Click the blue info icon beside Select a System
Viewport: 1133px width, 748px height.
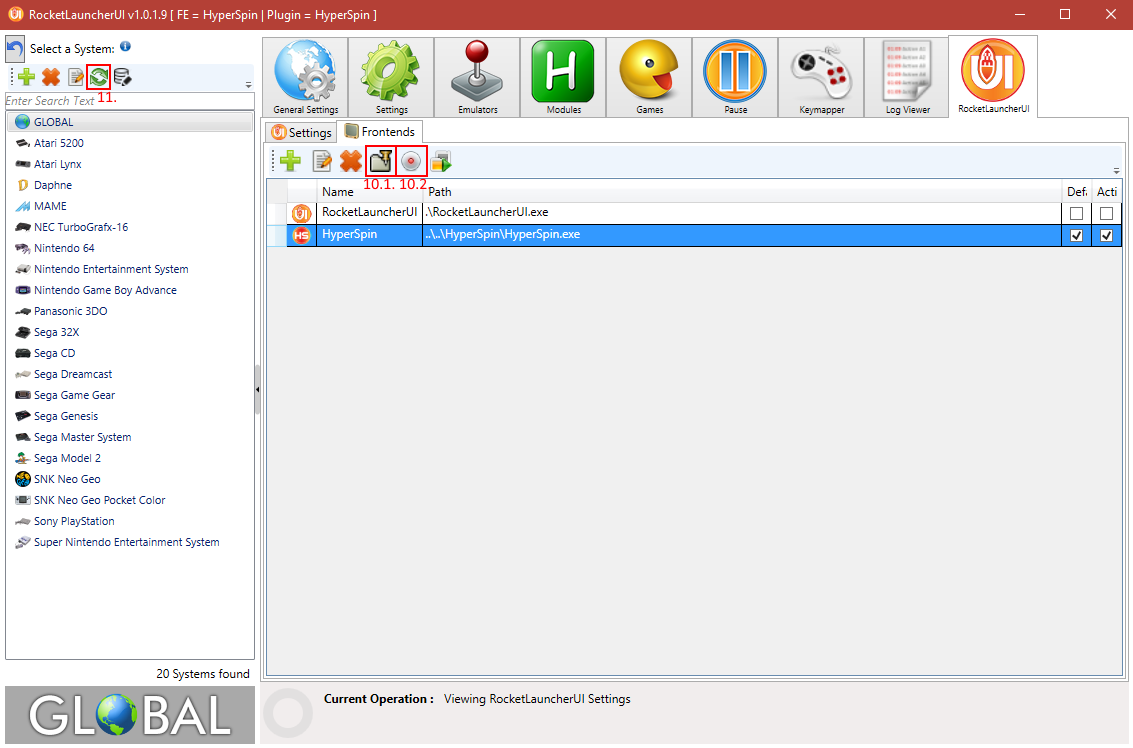tap(125, 46)
